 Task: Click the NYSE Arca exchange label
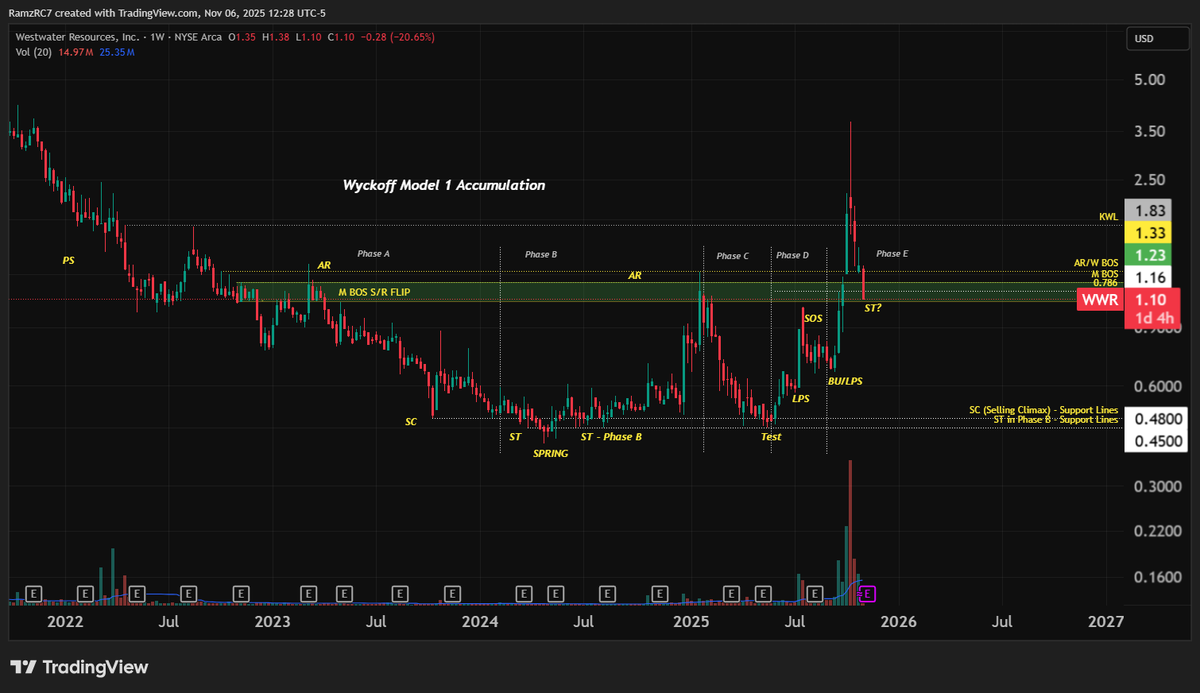(196, 37)
